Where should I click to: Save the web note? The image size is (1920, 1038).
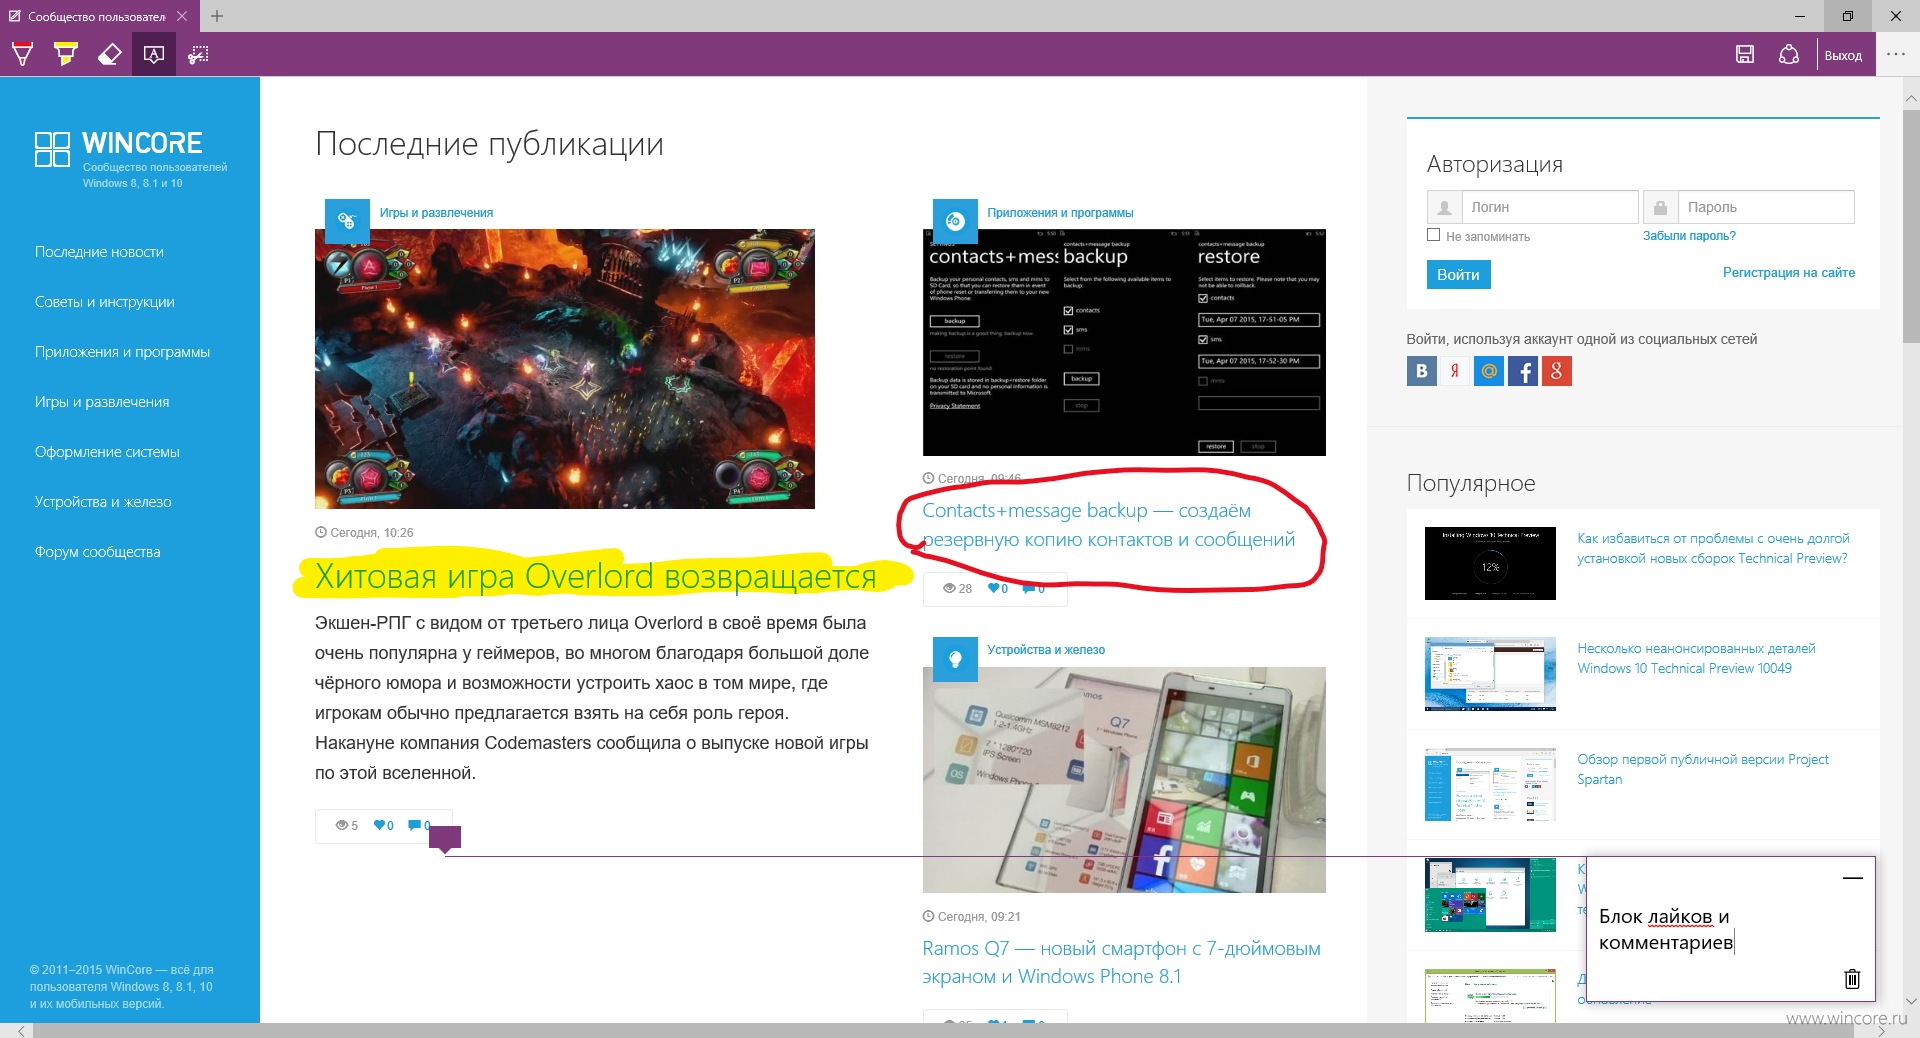pos(1745,55)
